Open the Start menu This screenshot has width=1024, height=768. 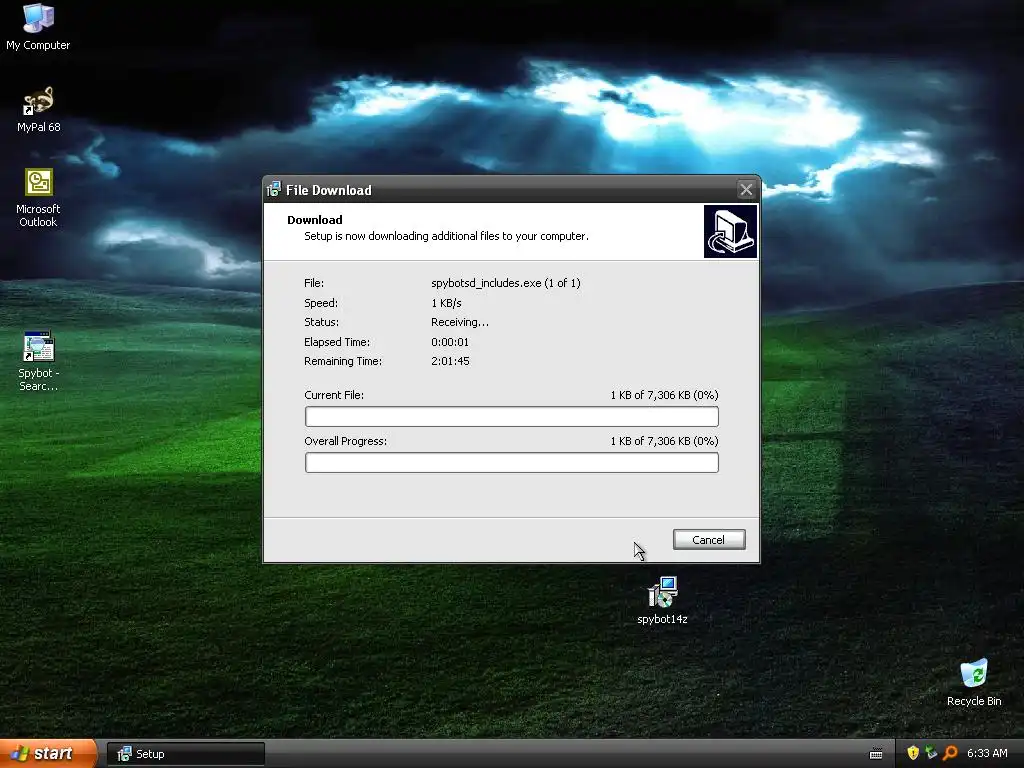click(48, 754)
